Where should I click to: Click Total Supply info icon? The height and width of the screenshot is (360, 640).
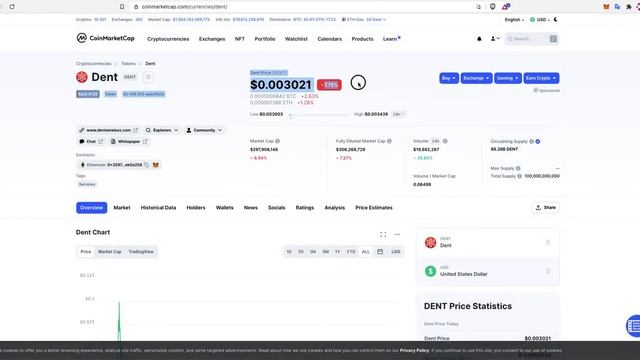click(x=520, y=176)
